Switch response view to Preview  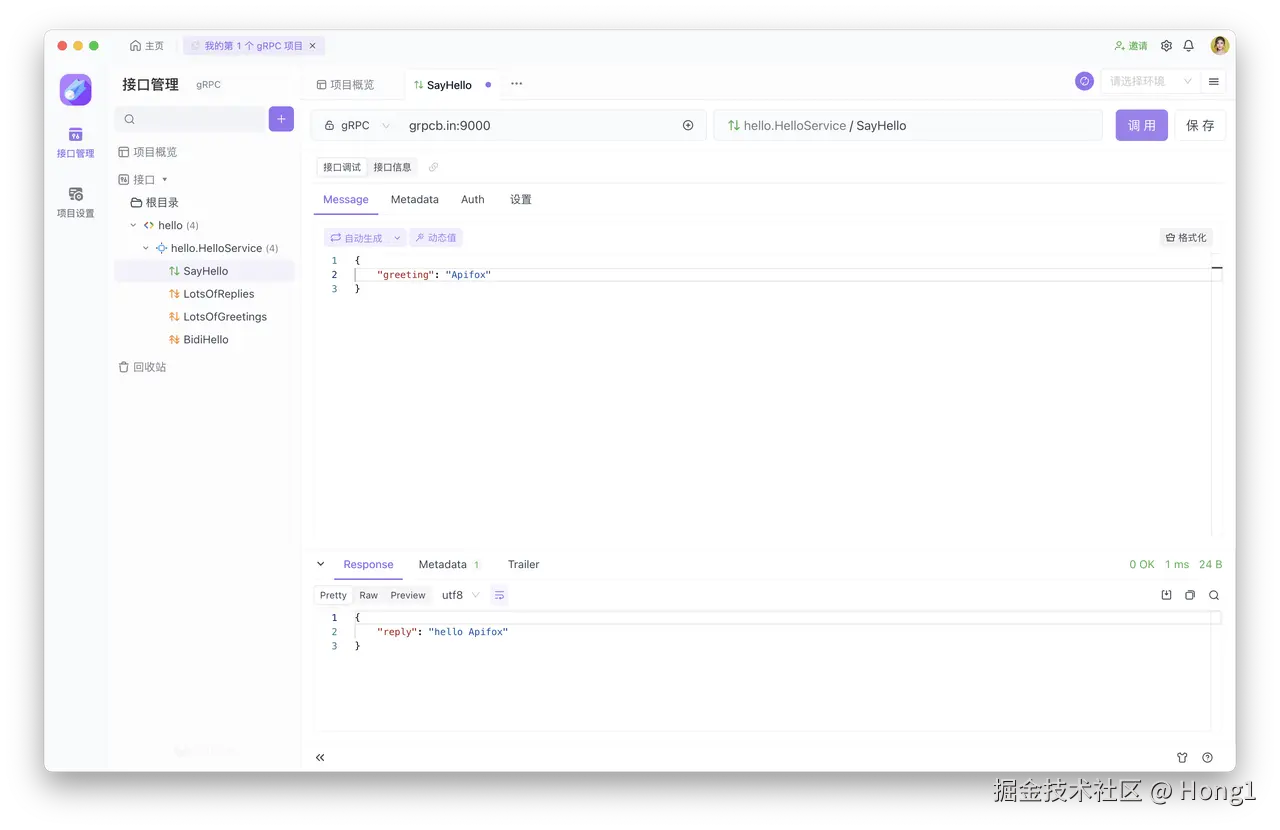click(408, 595)
